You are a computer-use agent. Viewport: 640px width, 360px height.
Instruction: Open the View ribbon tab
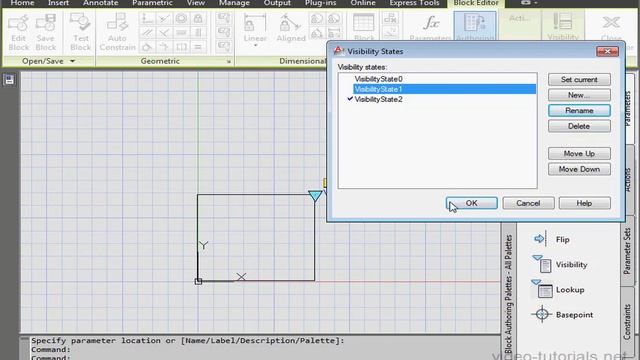point(196,3)
